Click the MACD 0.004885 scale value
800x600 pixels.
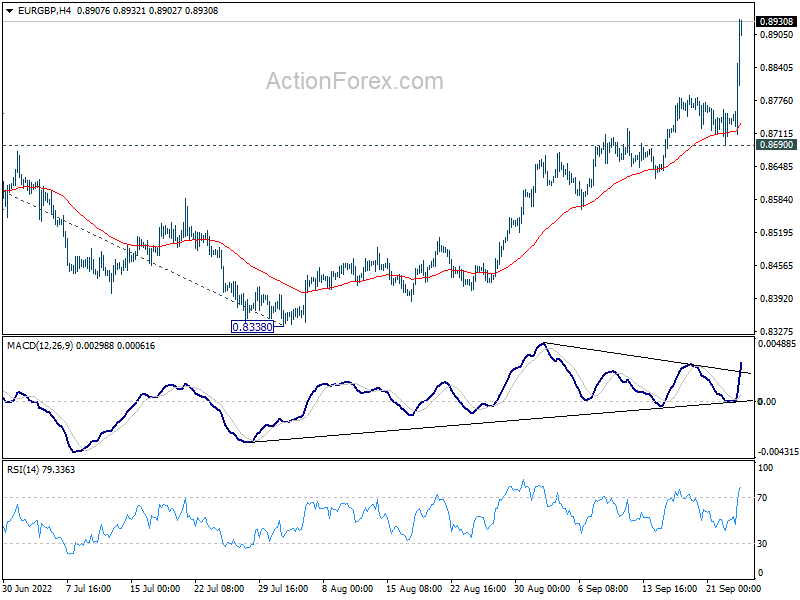777,344
